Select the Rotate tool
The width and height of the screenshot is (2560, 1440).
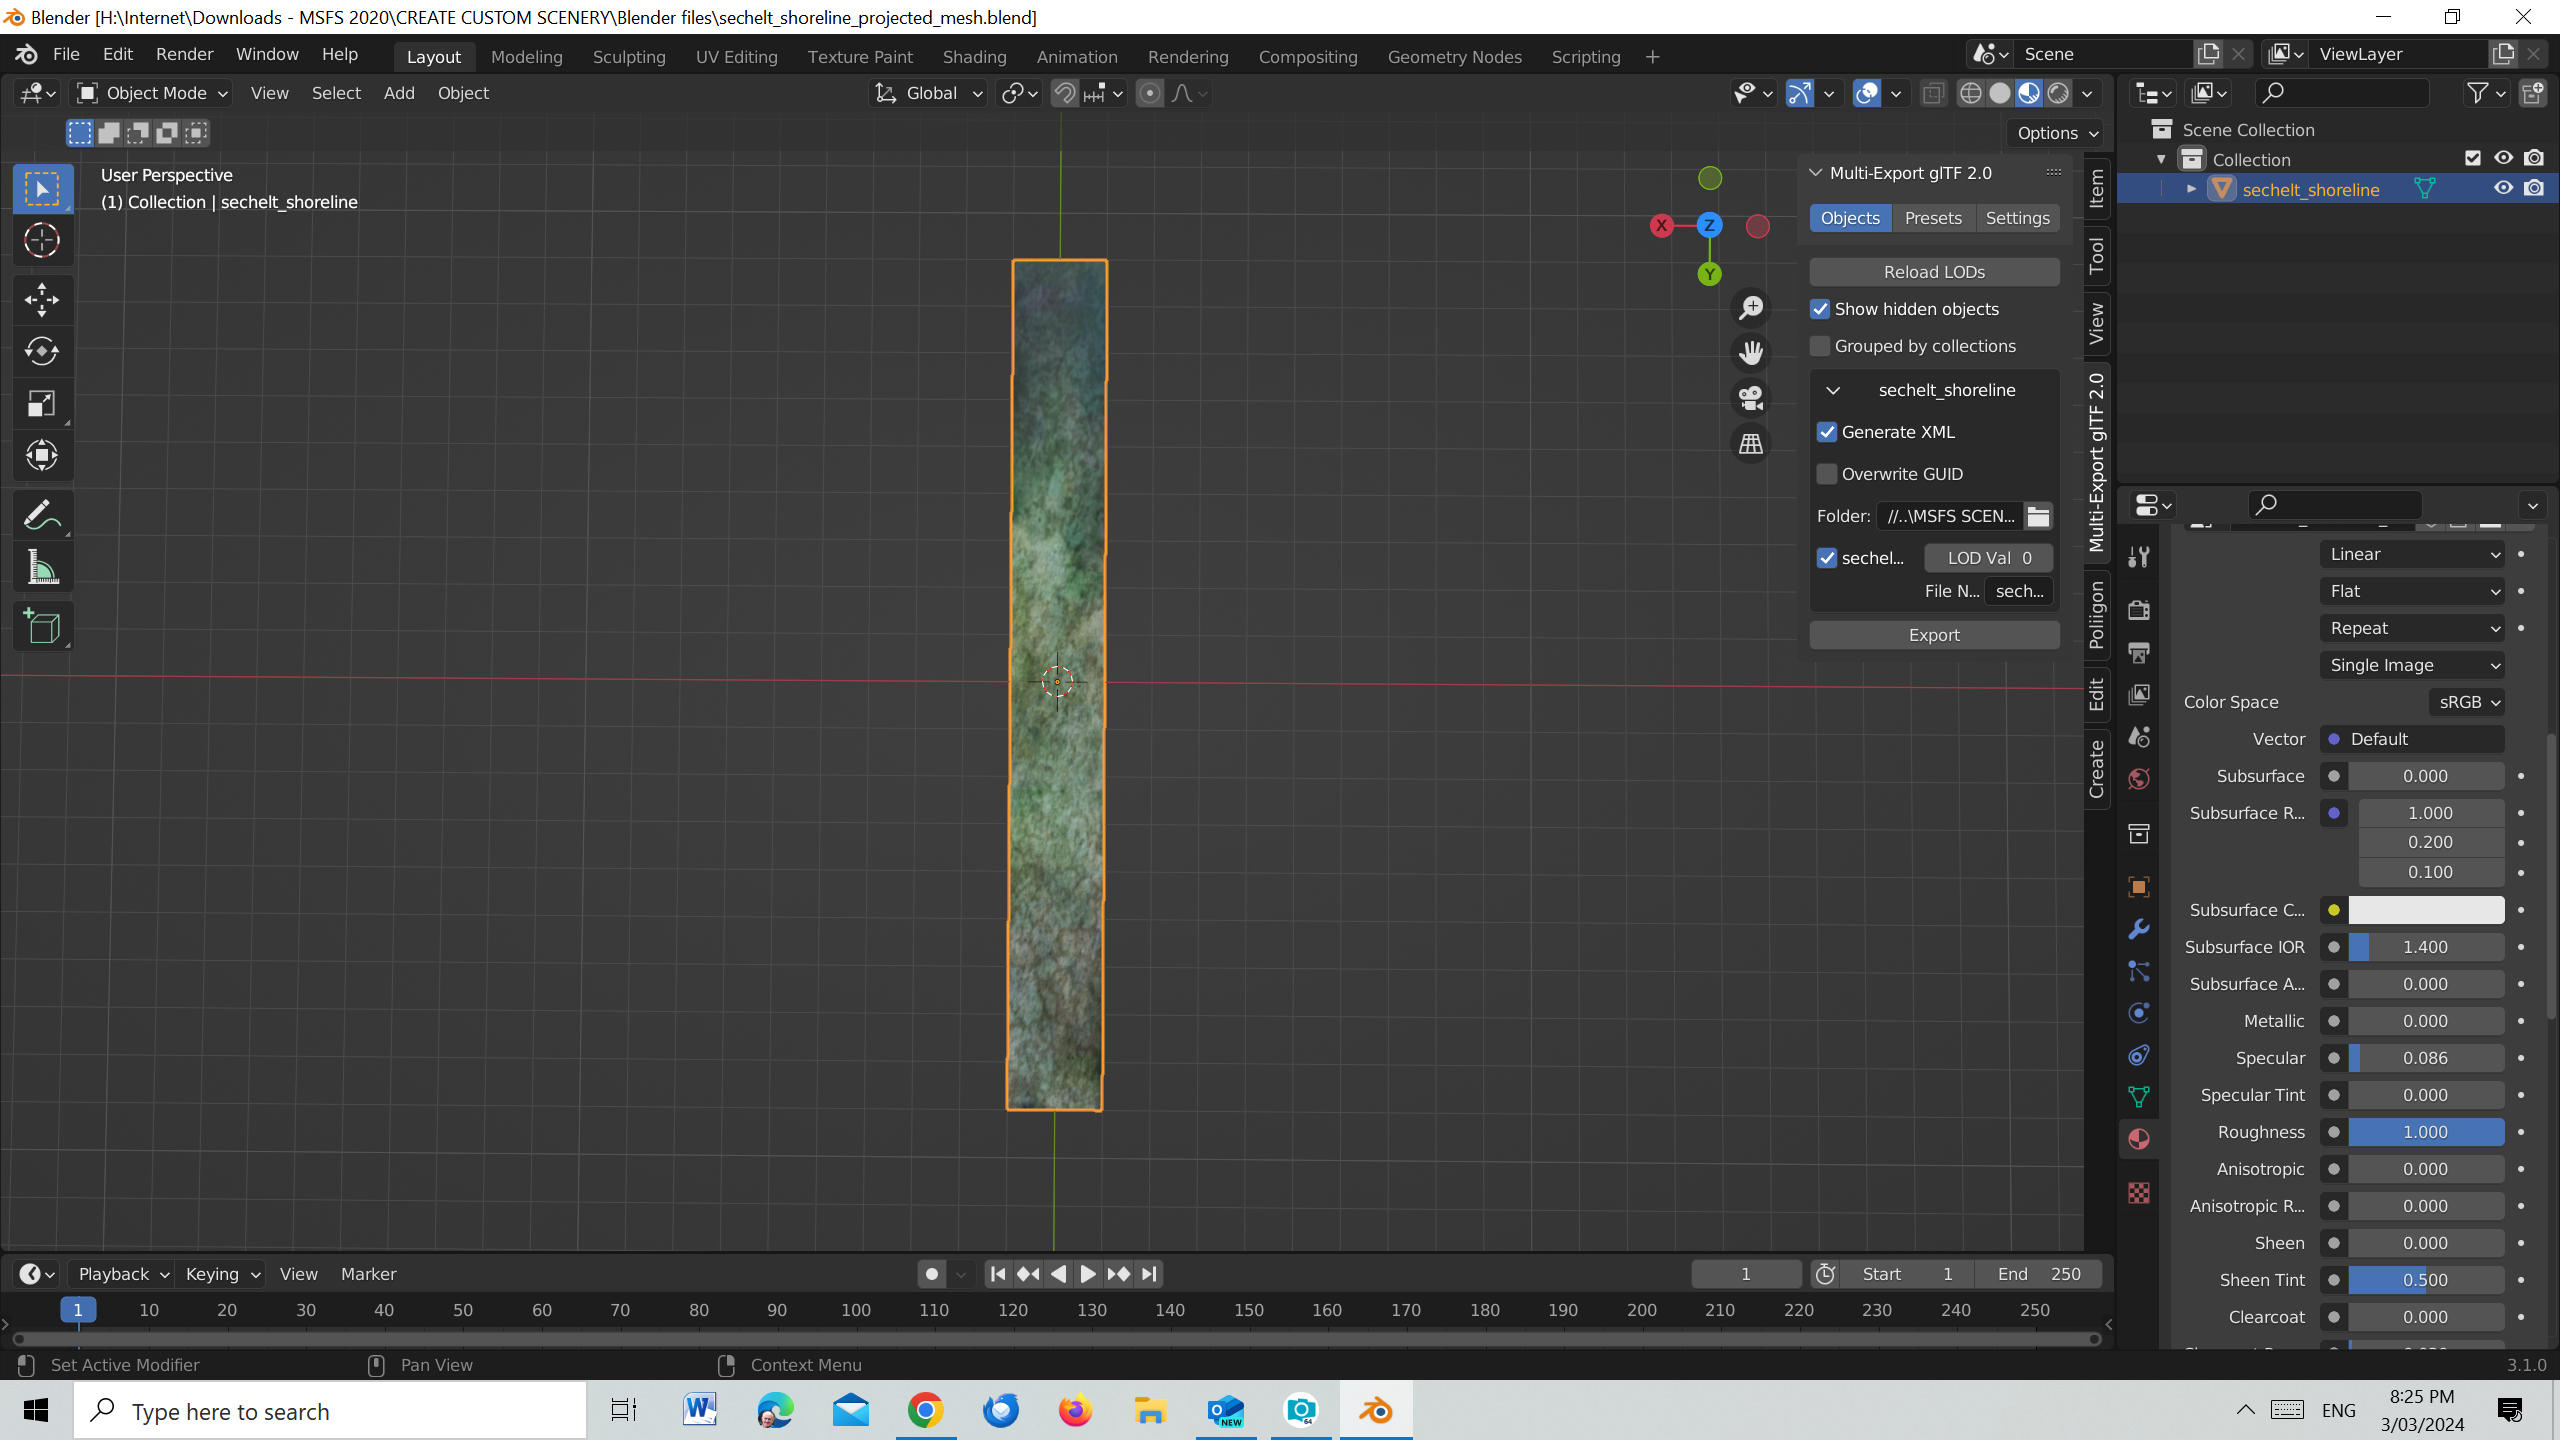click(x=42, y=352)
